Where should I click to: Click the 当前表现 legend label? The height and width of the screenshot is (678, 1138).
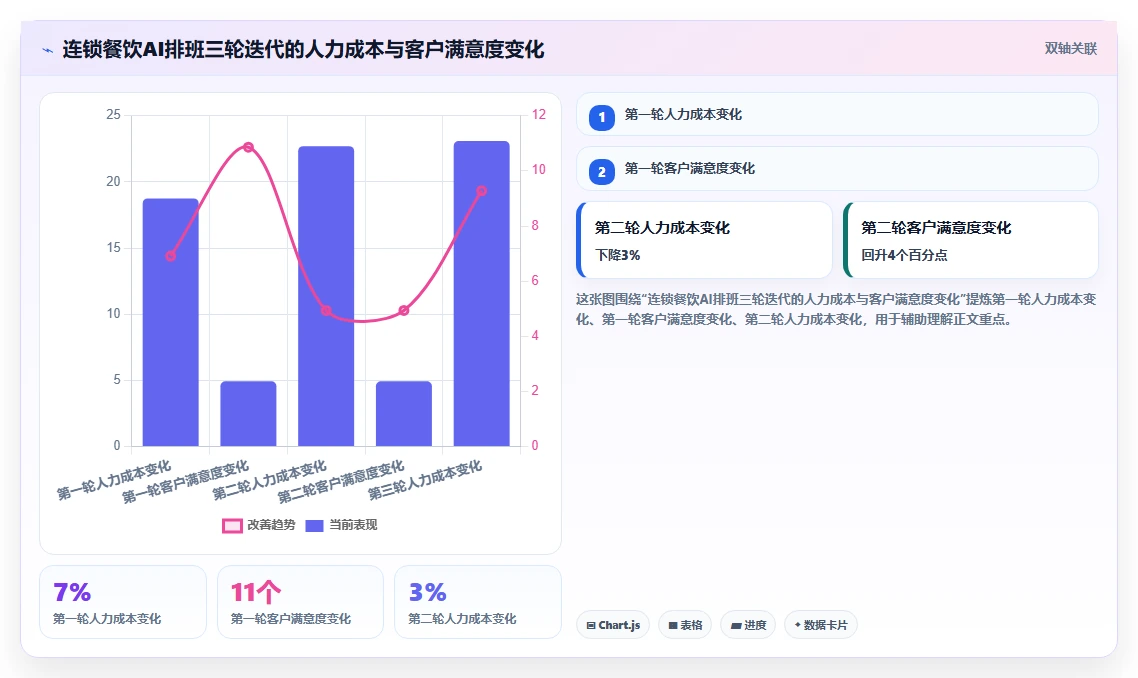353,525
